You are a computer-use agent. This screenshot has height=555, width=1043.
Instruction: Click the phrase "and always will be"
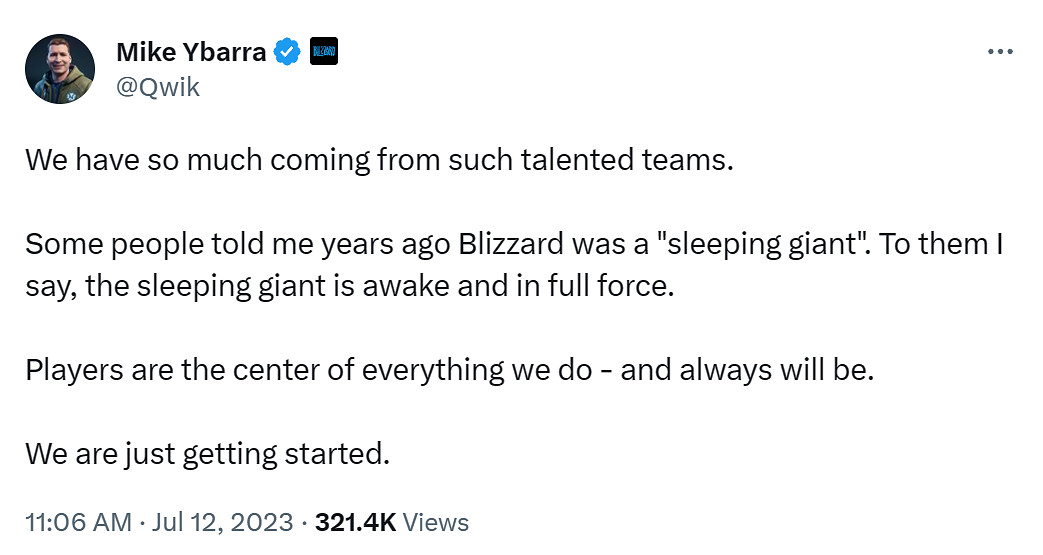point(748,370)
